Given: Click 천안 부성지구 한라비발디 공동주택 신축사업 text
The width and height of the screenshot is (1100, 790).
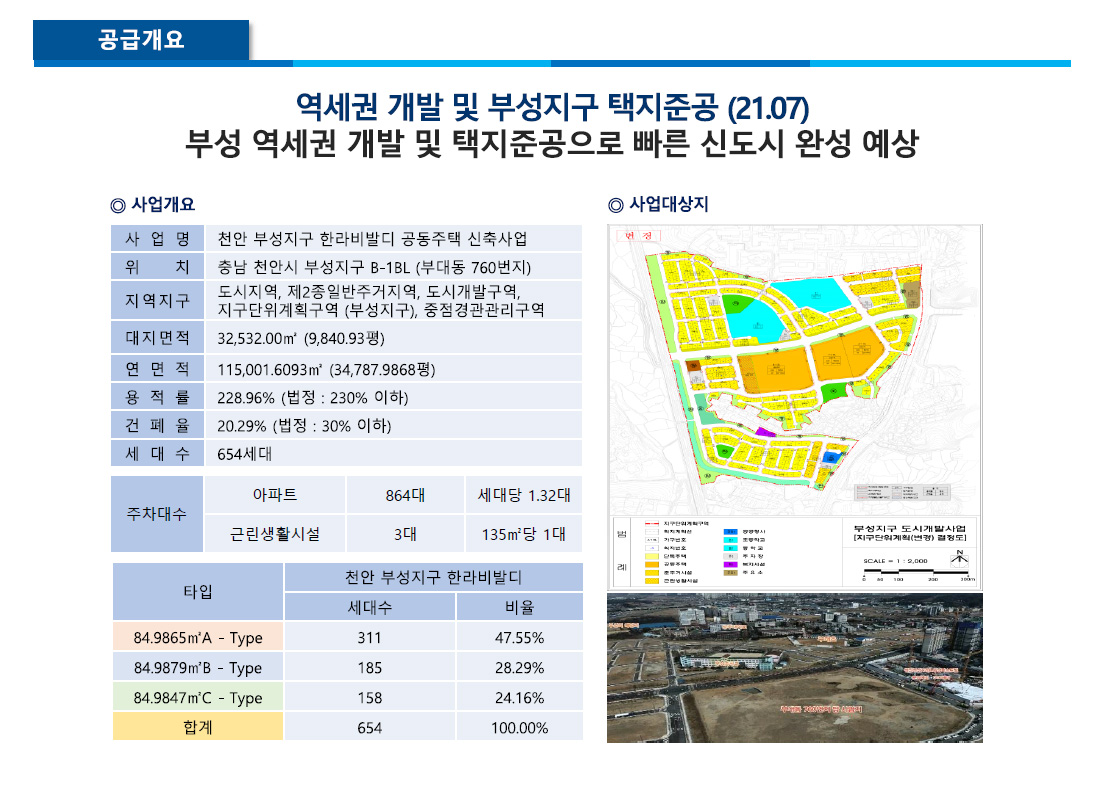Looking at the screenshot, I should (x=372, y=239).
